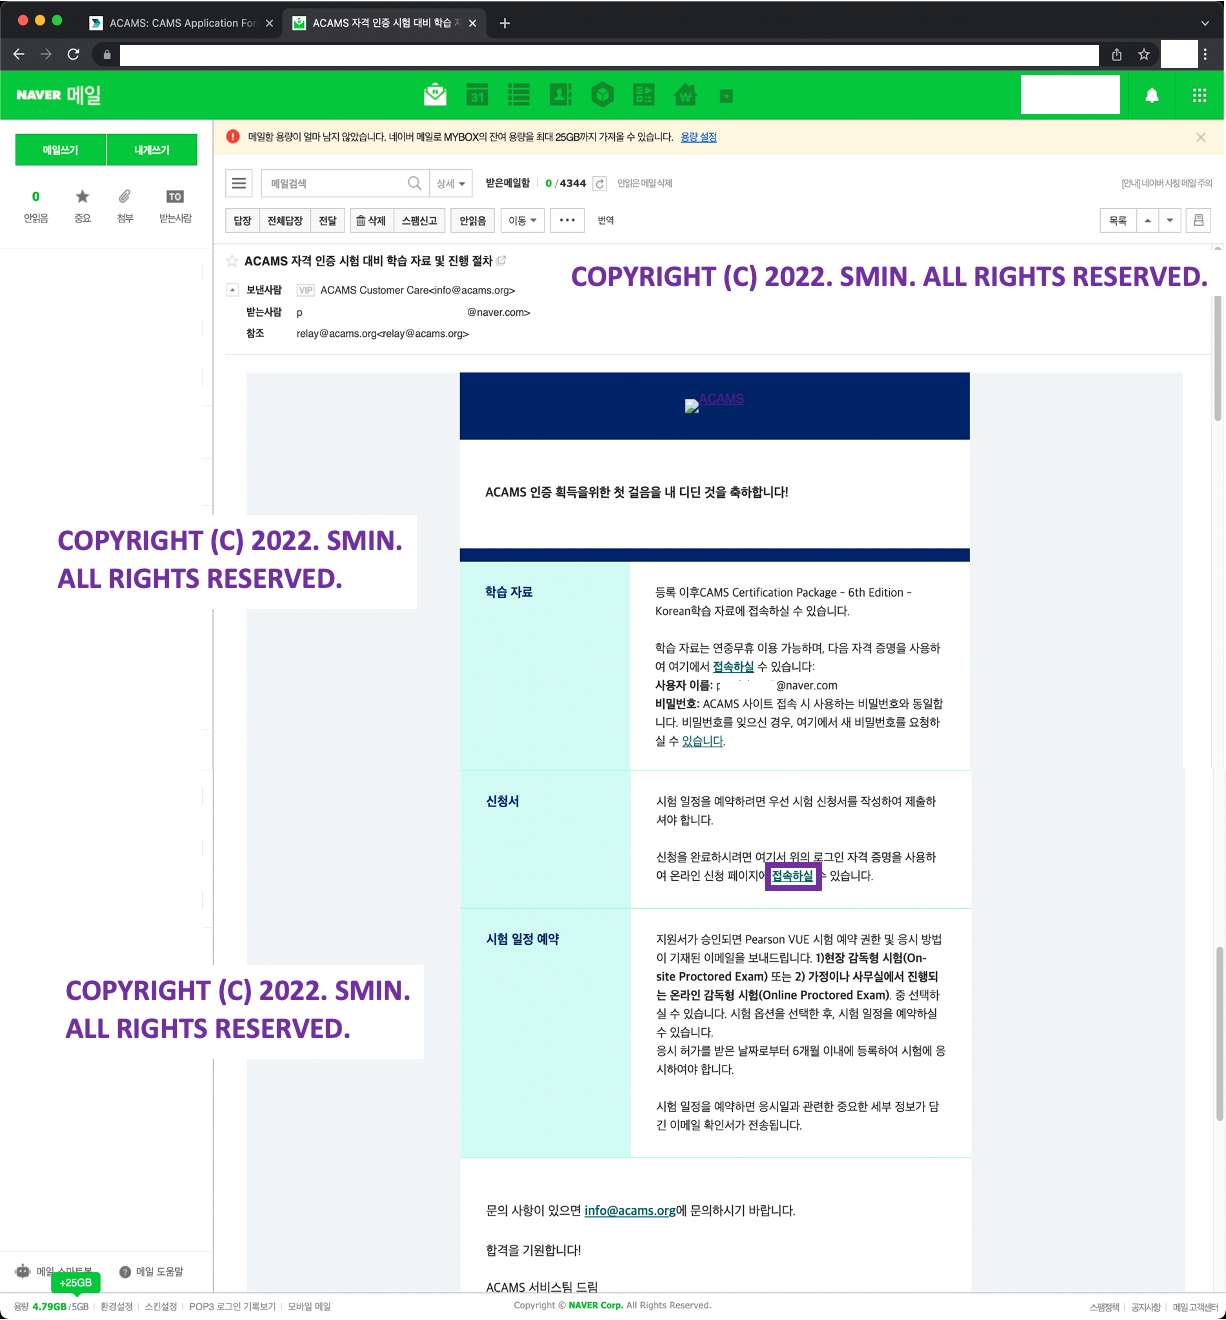The height and width of the screenshot is (1320, 1226).
Task: Open notifications bell icon
Action: (1152, 95)
